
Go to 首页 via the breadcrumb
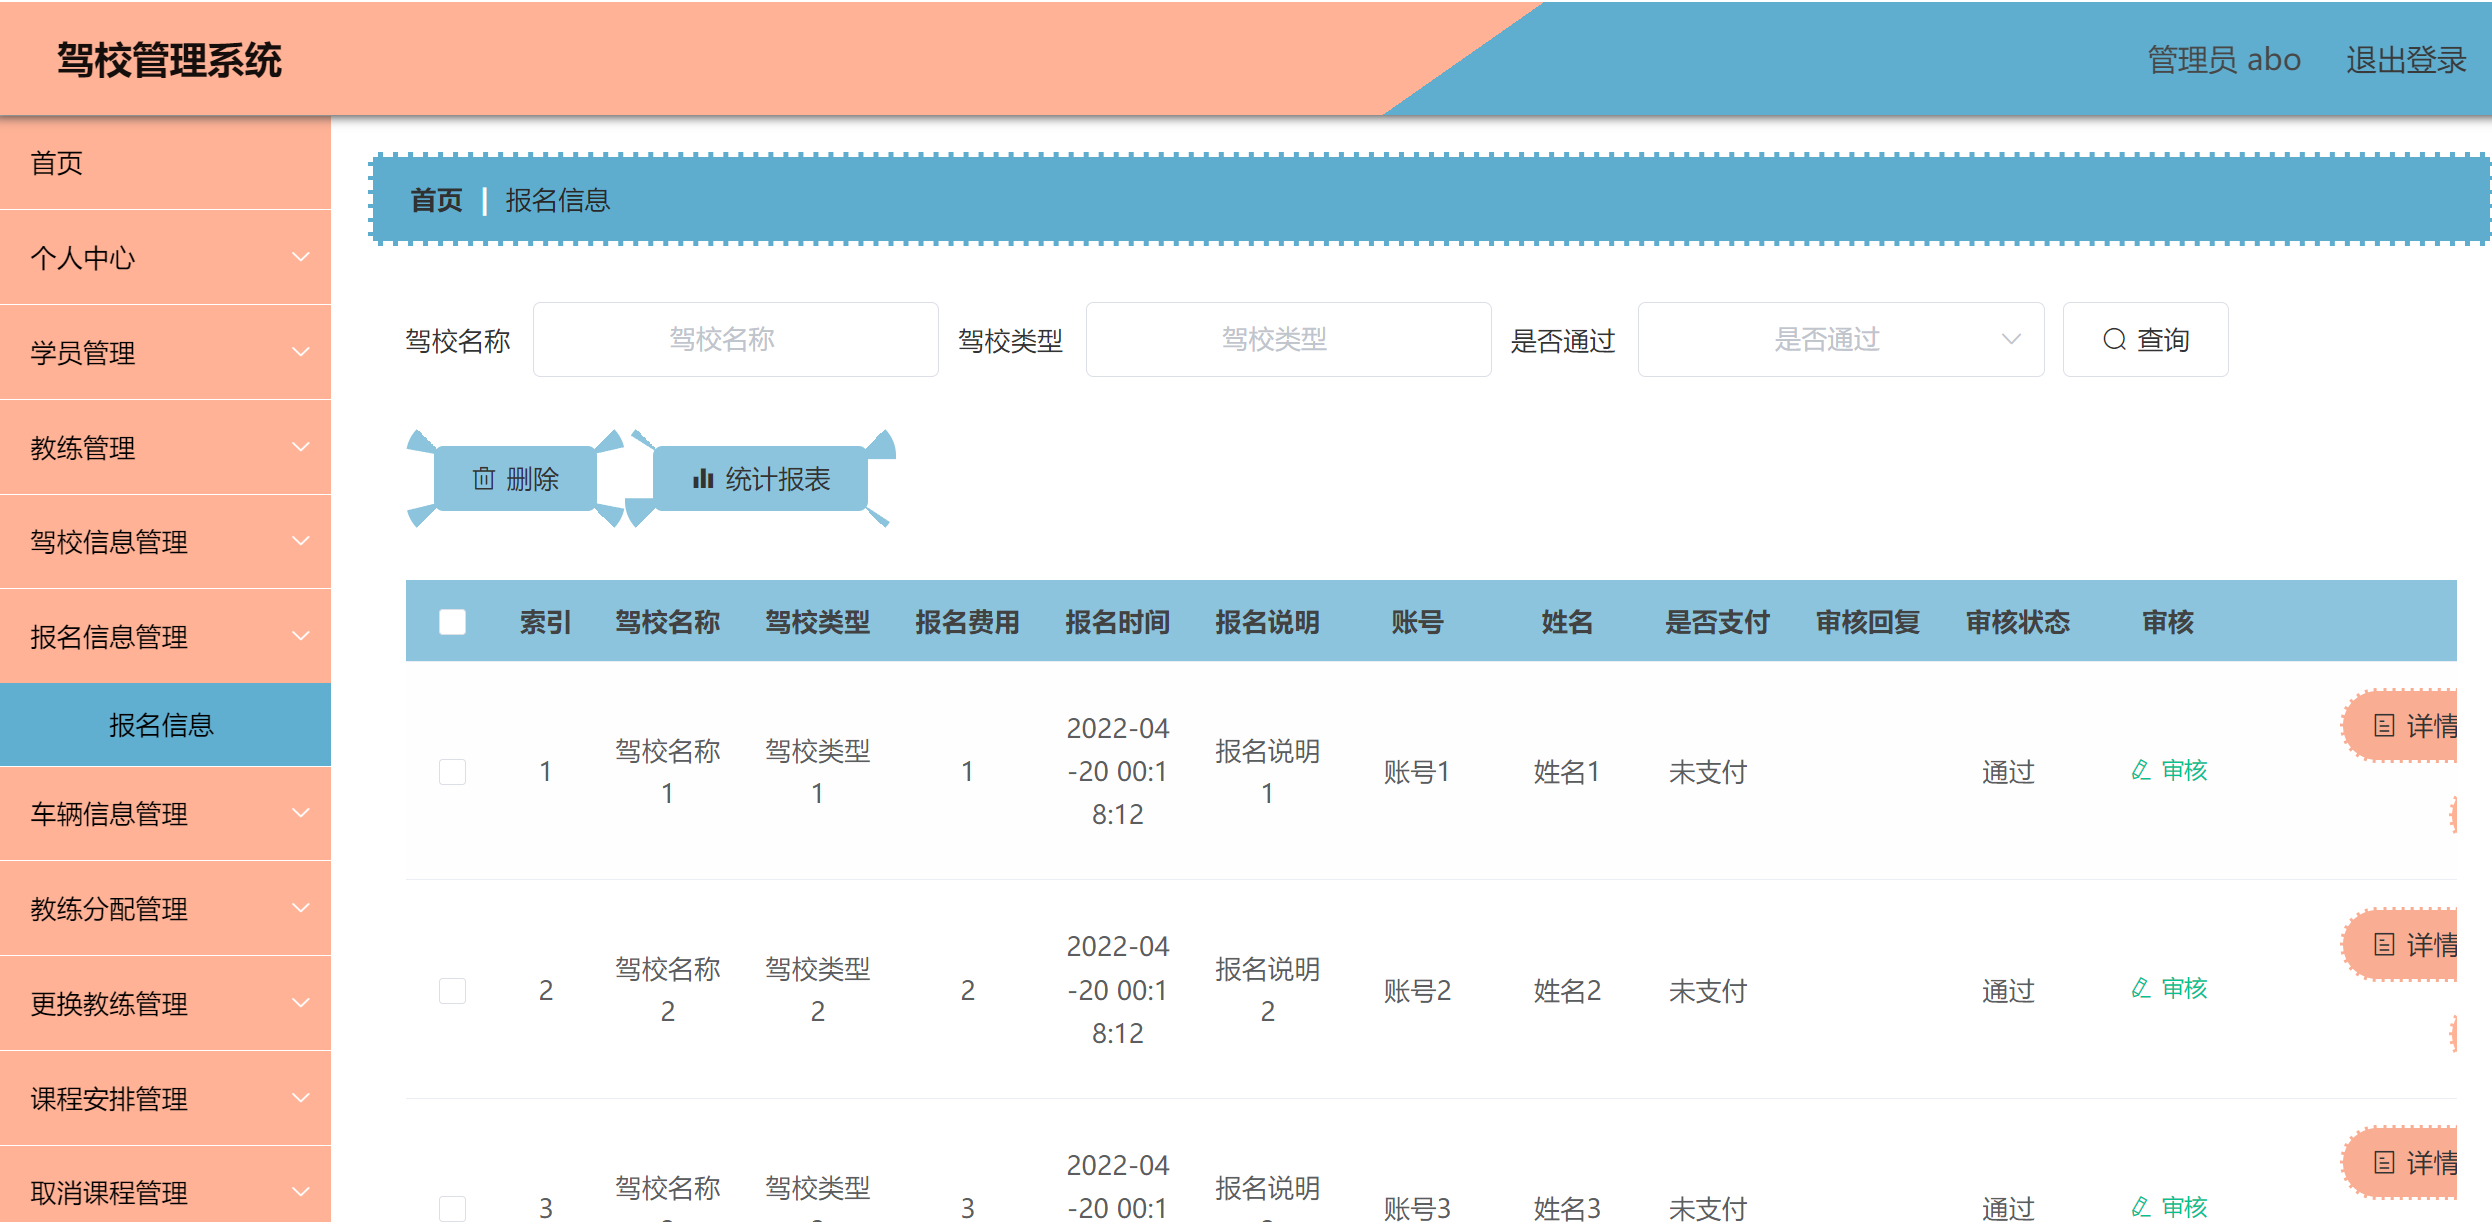435,199
